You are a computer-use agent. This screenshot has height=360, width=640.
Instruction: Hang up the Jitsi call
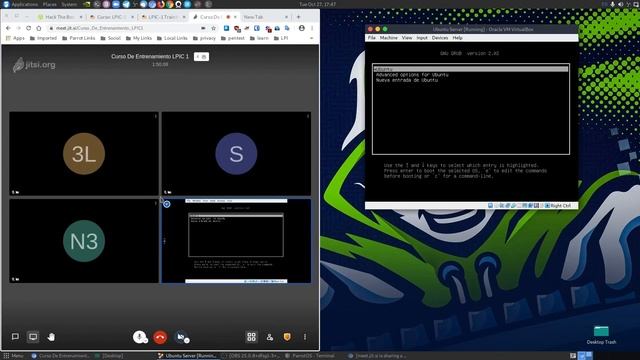[160, 337]
